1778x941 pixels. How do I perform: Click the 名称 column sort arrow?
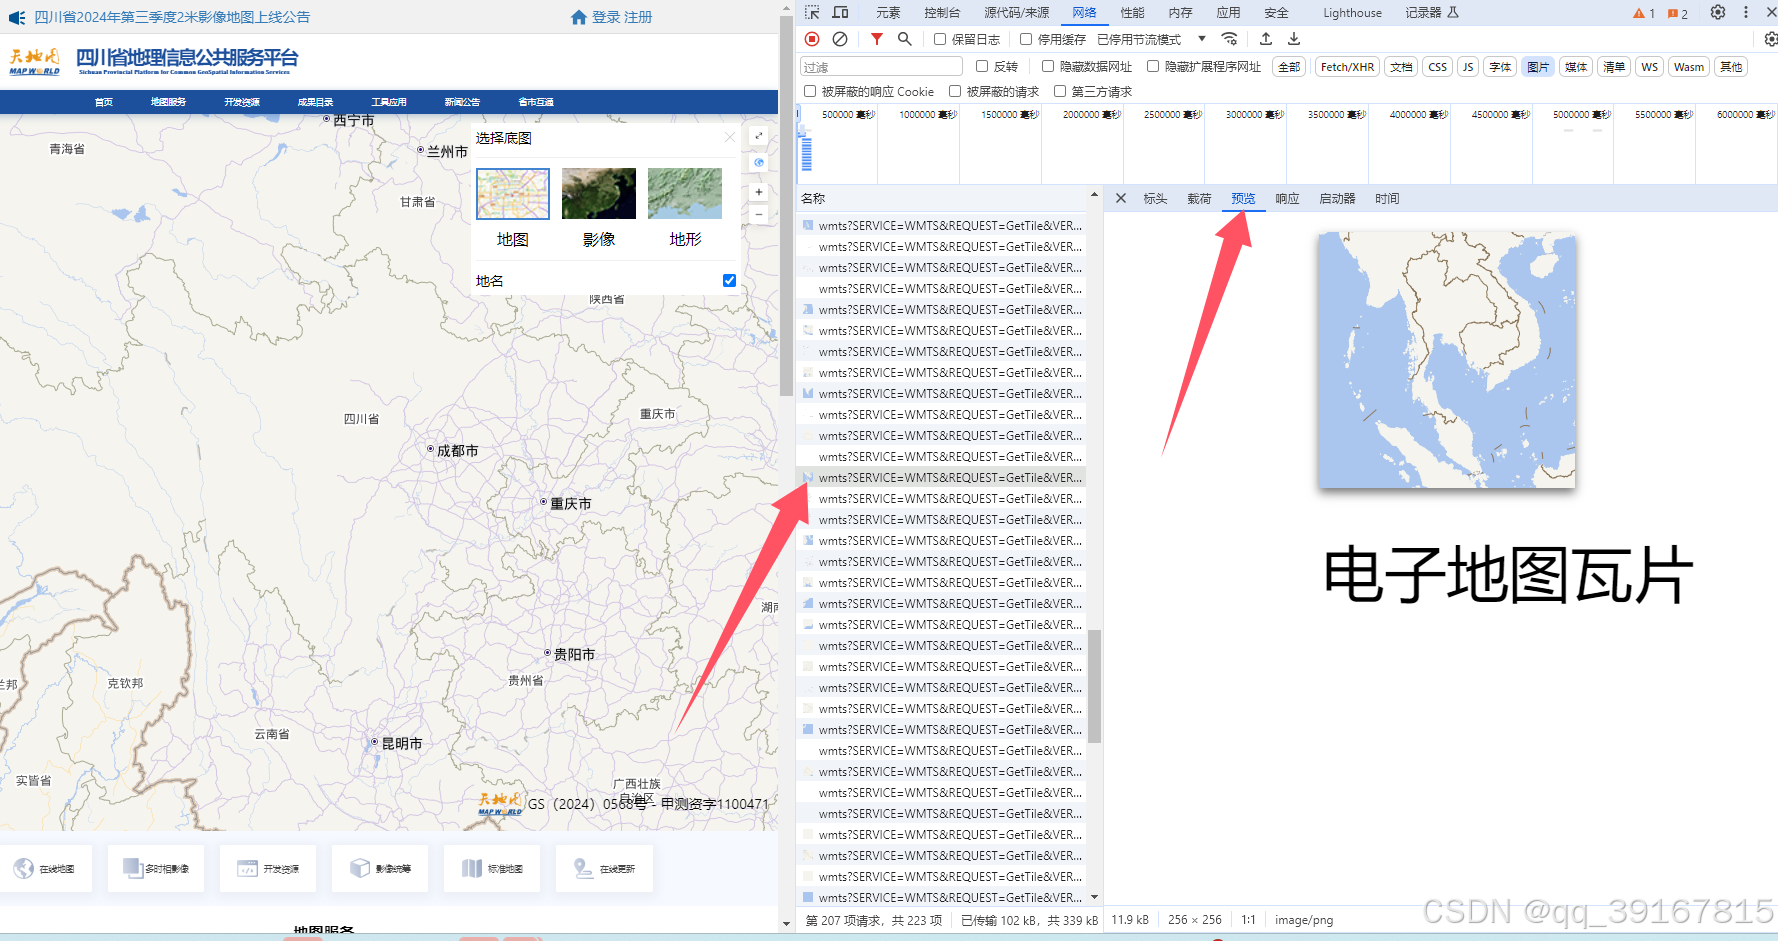pos(1094,195)
